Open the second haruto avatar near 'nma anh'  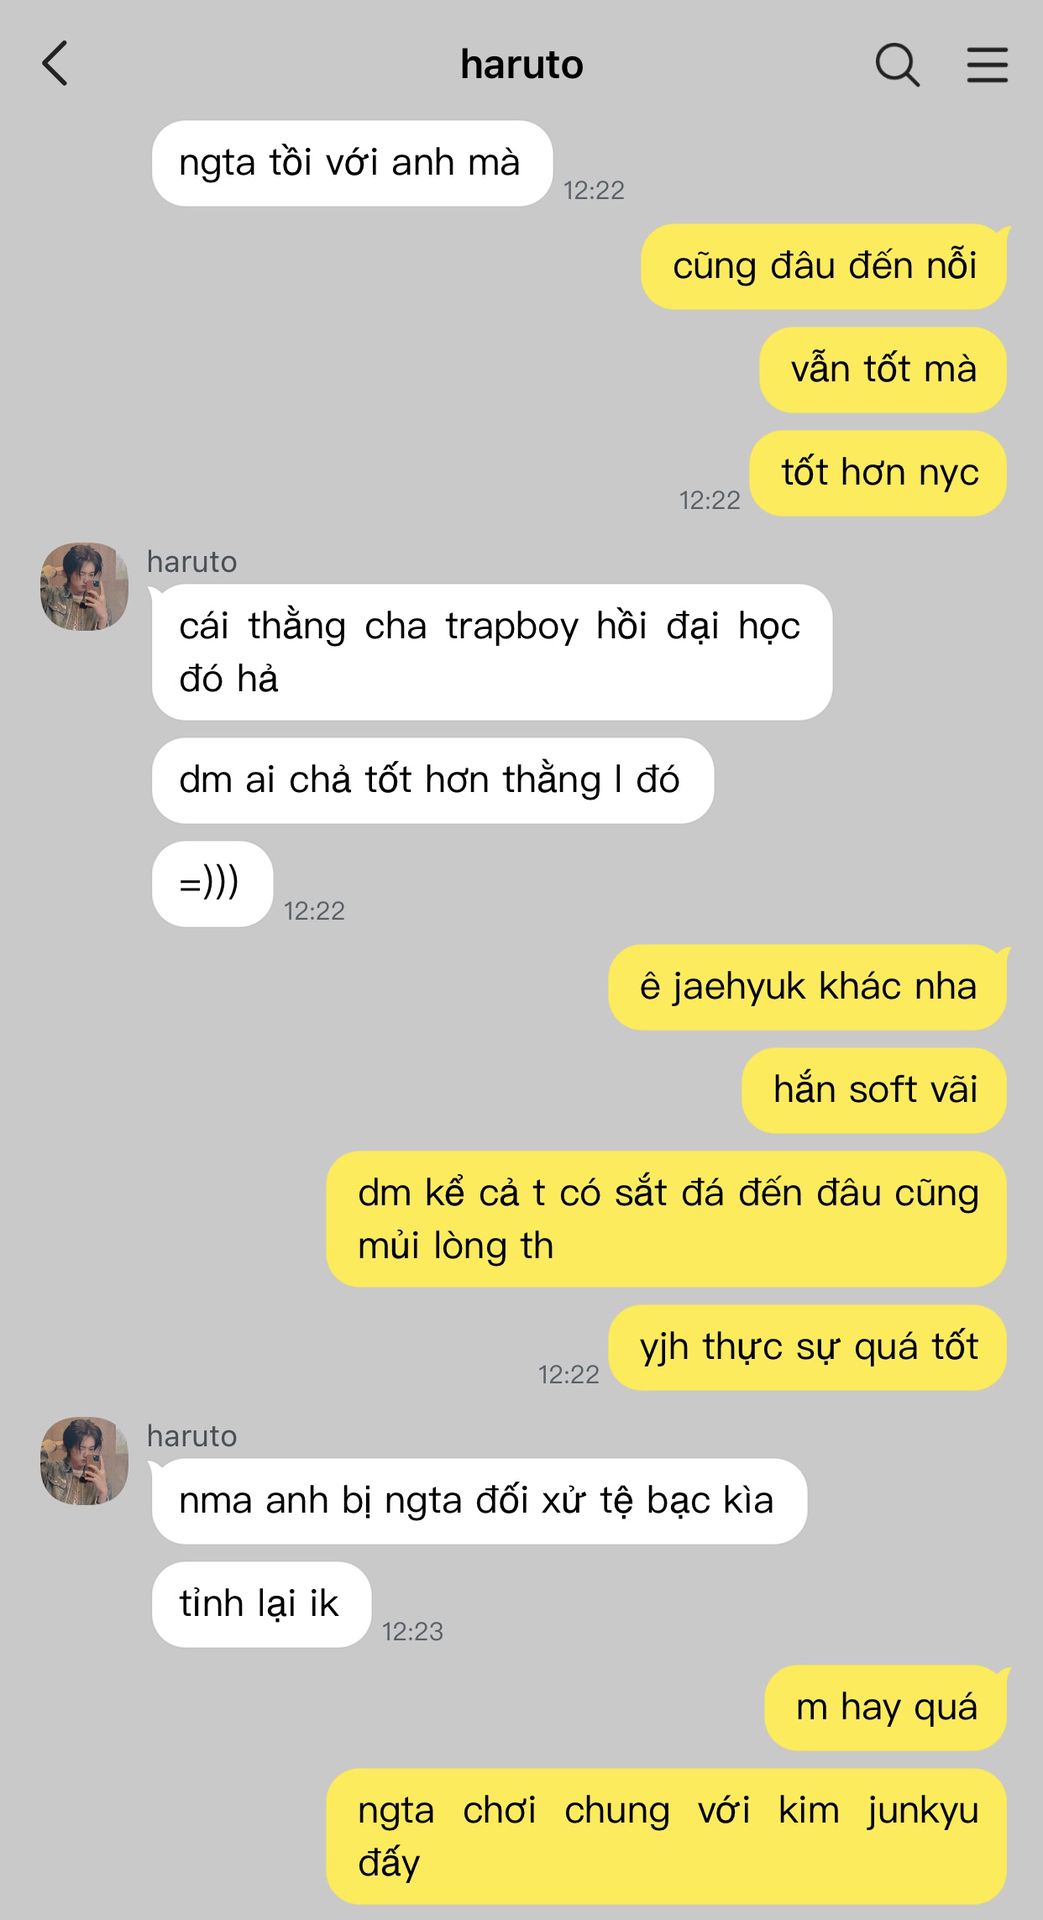click(84, 1460)
